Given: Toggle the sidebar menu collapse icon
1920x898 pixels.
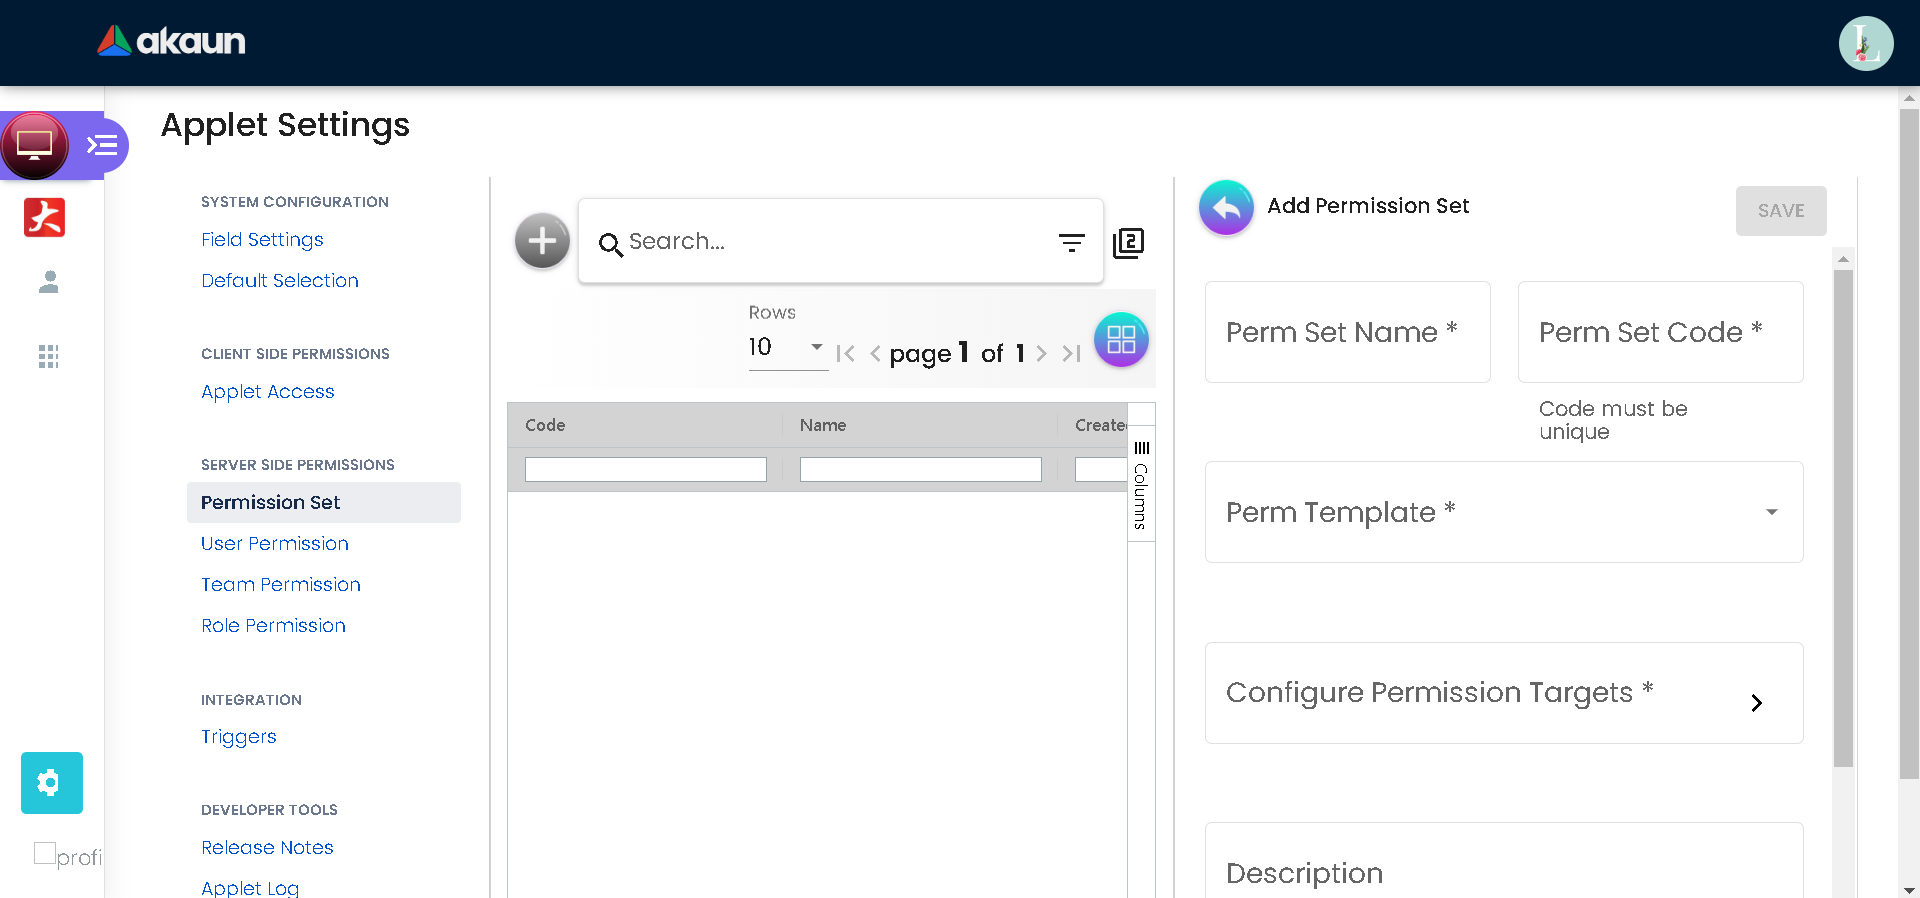Looking at the screenshot, I should pos(102,146).
